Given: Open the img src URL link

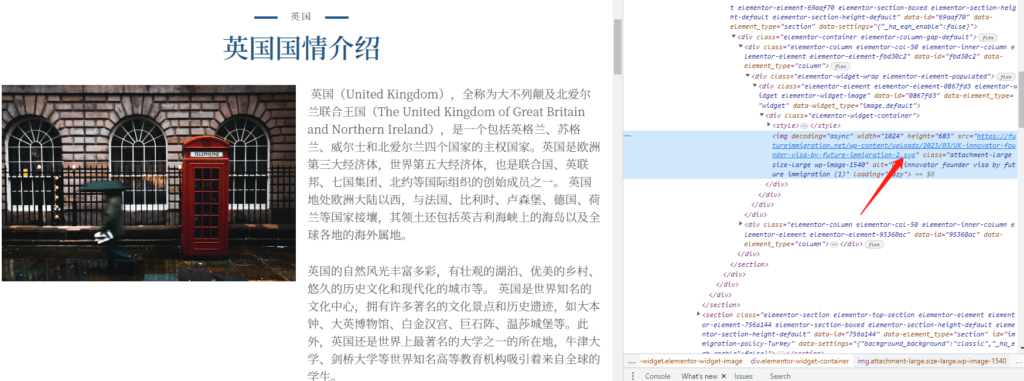Looking at the screenshot, I should pos(894,146).
